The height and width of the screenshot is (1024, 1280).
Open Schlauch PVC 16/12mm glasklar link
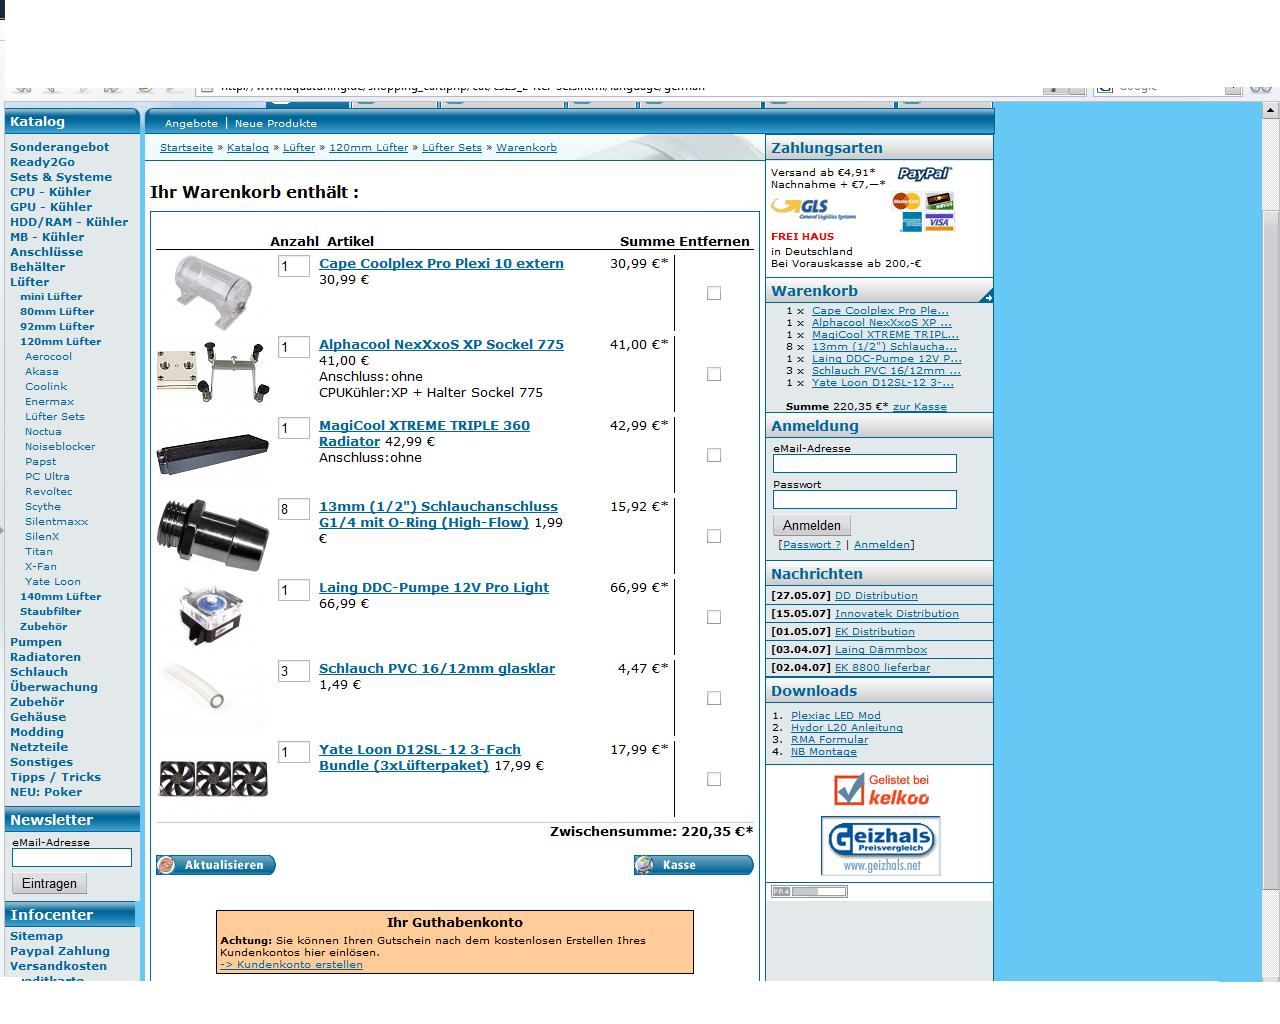437,669
